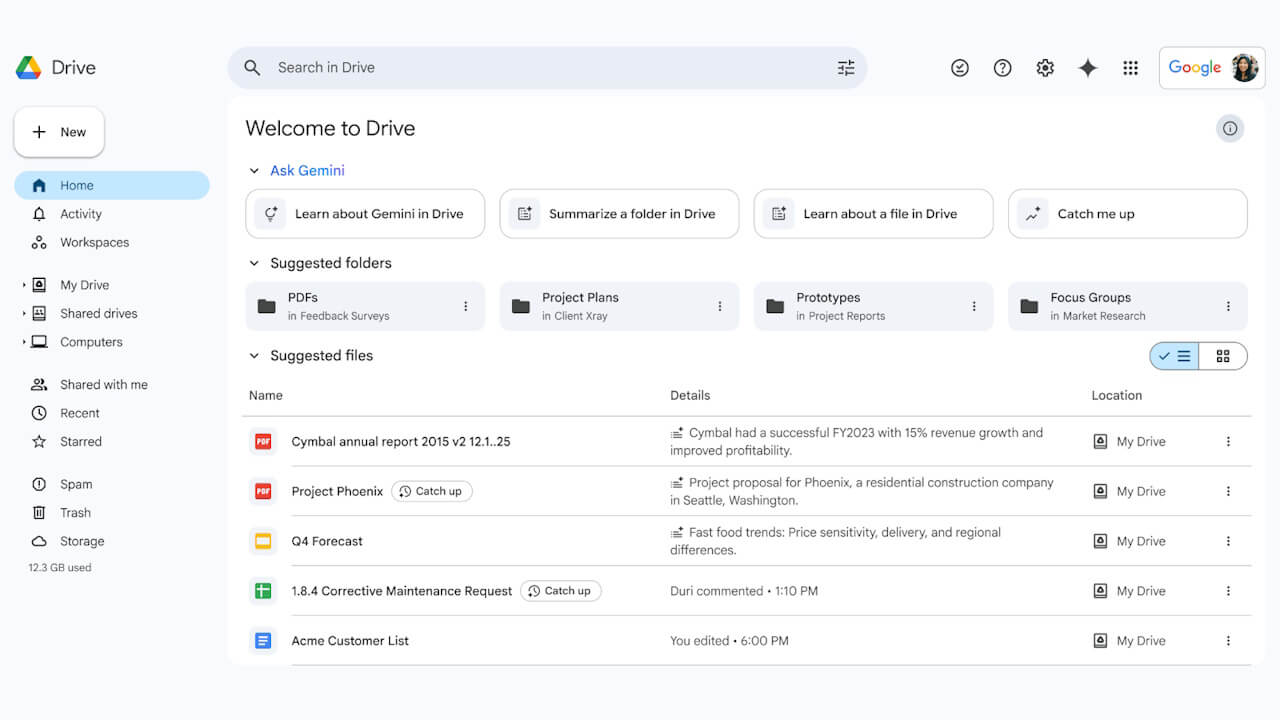Switch to grid layout view
Image resolution: width=1280 pixels, height=720 pixels.
point(1223,356)
